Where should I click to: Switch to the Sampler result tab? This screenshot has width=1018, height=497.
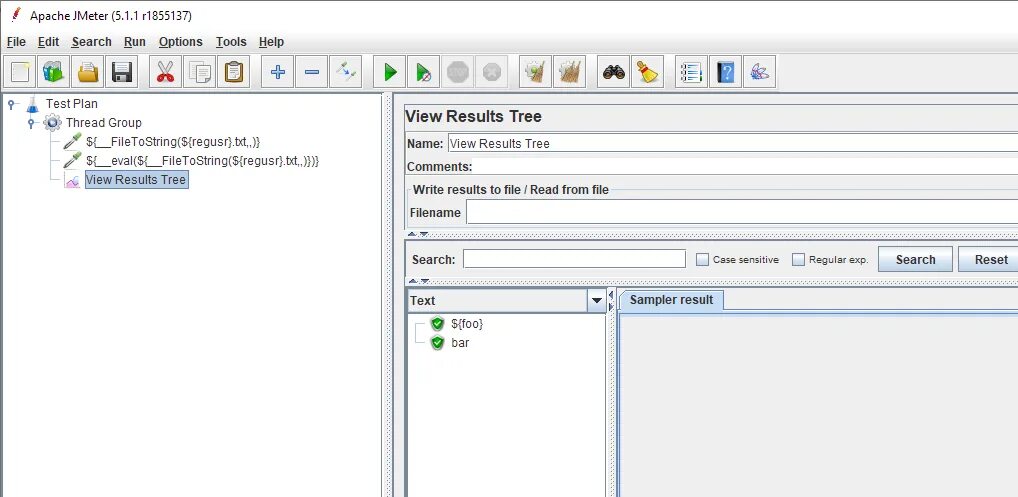[x=671, y=300]
